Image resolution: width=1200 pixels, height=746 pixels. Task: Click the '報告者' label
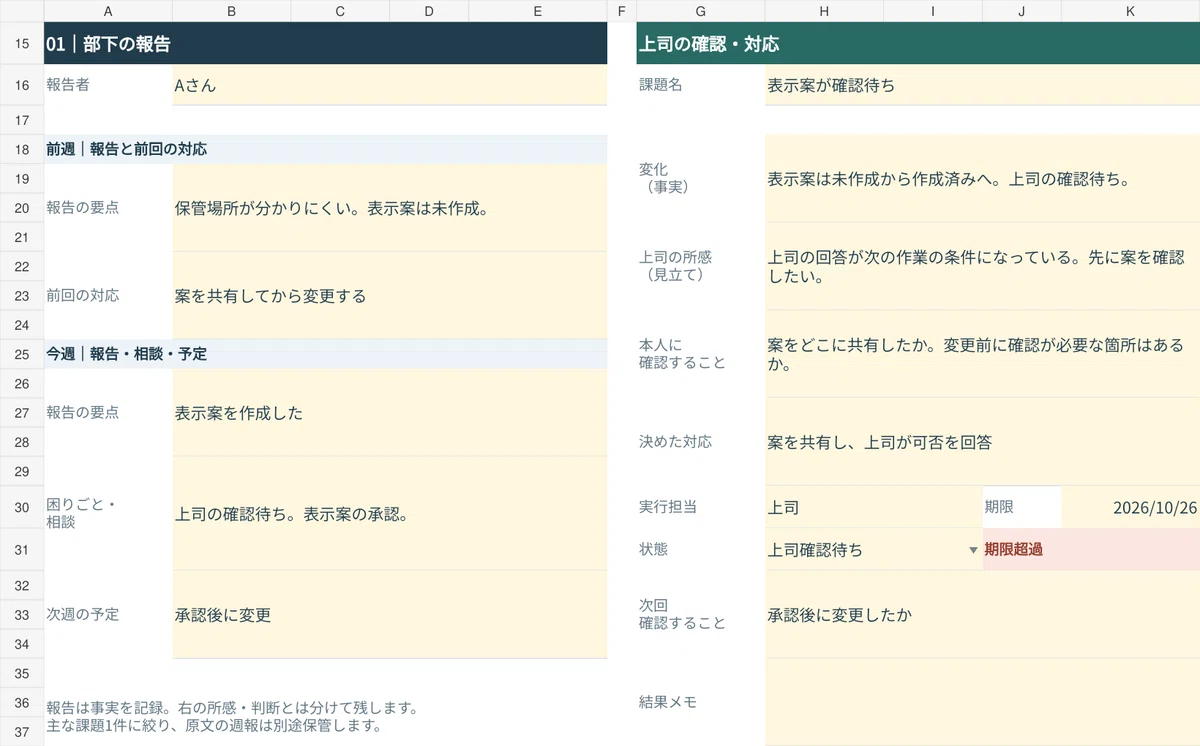click(68, 85)
